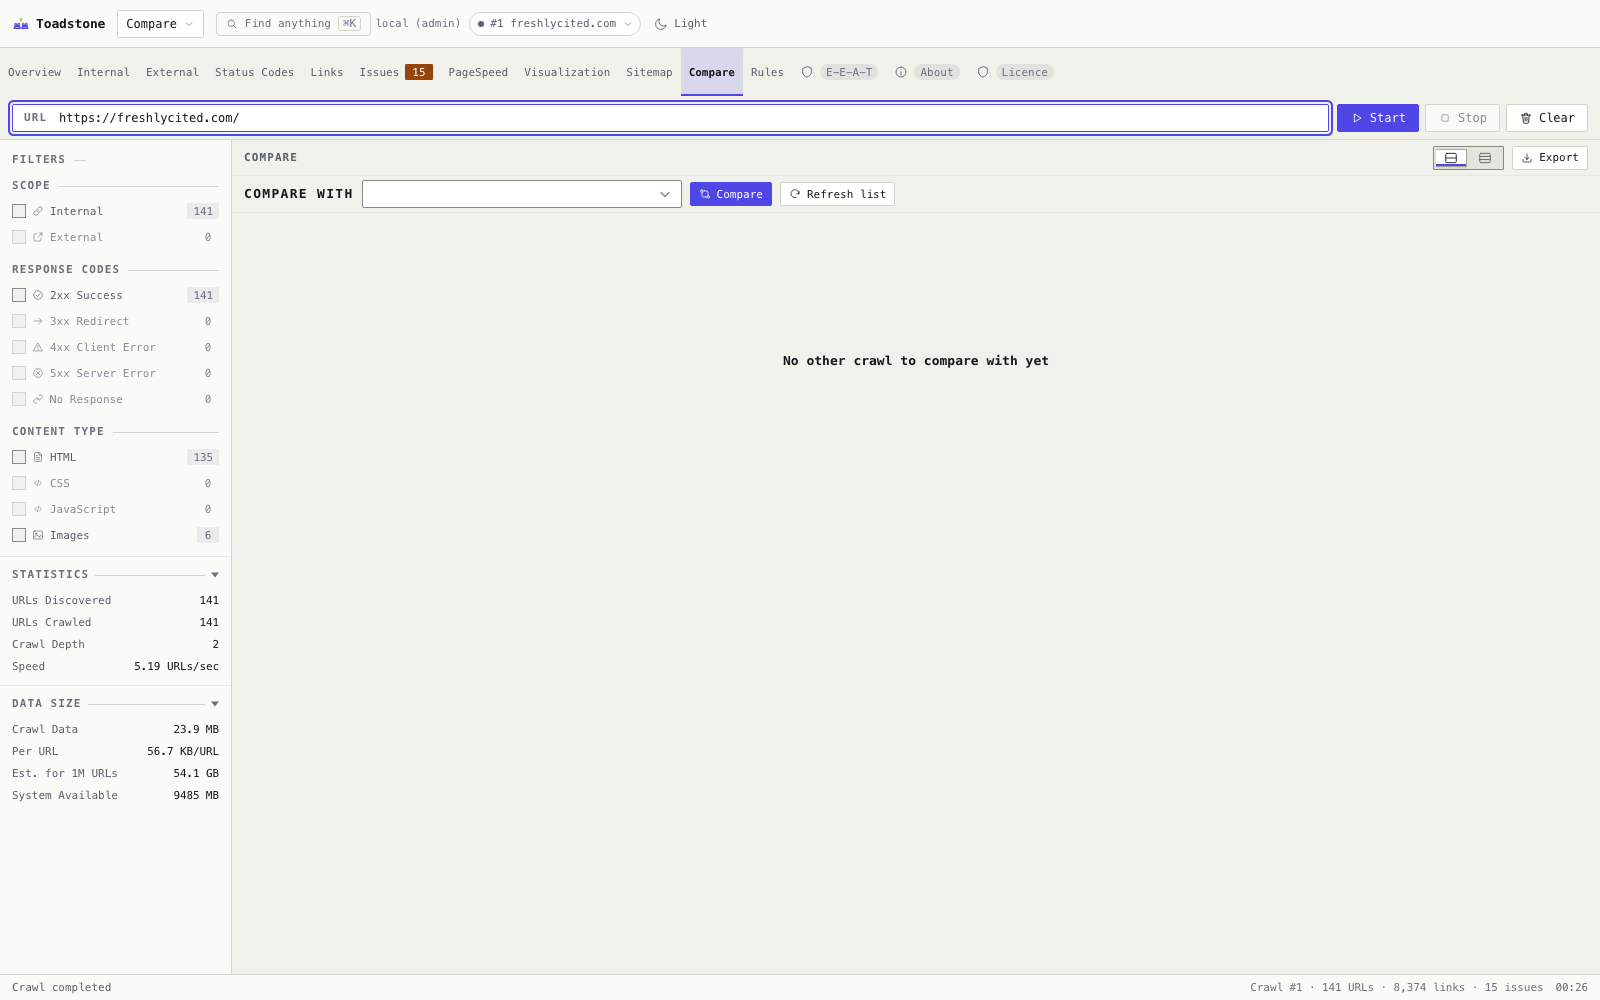Screen dimensions: 1600x1000
Task: Click the search magnifier icon
Action: coord(232,24)
